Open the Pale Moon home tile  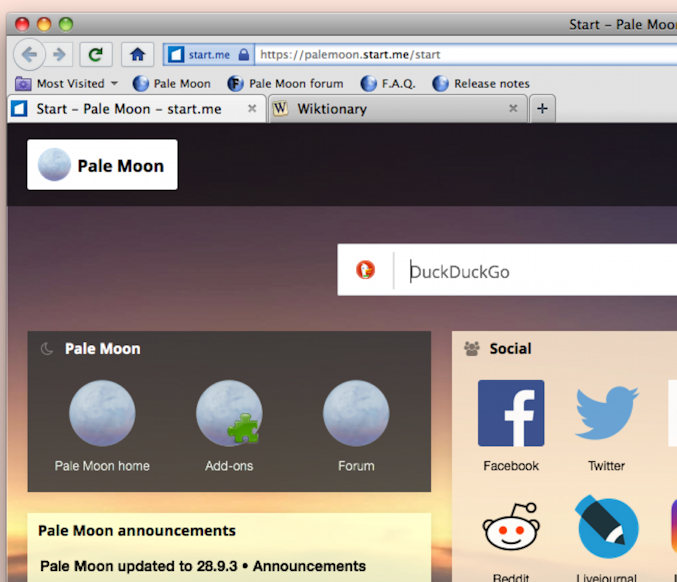coord(102,426)
